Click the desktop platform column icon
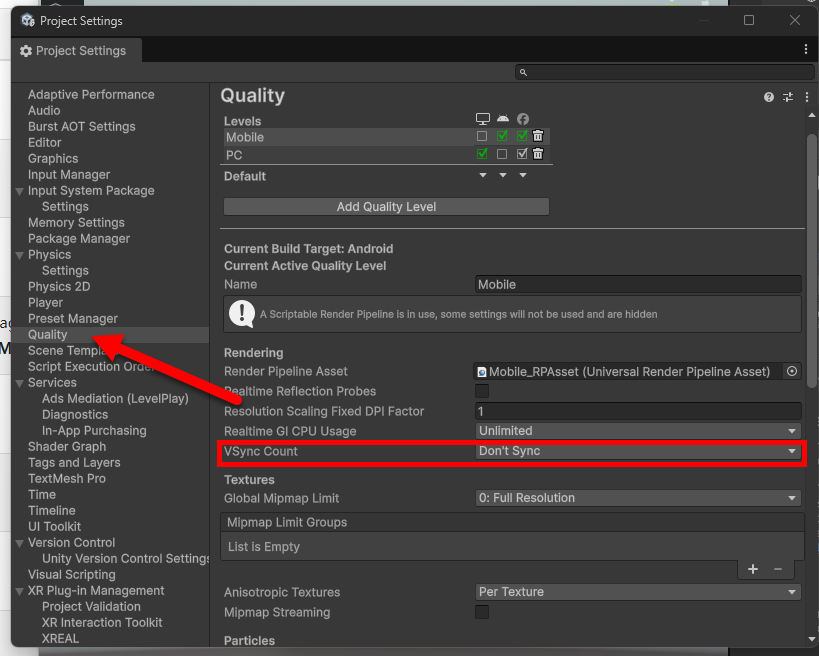This screenshot has width=819, height=656. [x=483, y=119]
